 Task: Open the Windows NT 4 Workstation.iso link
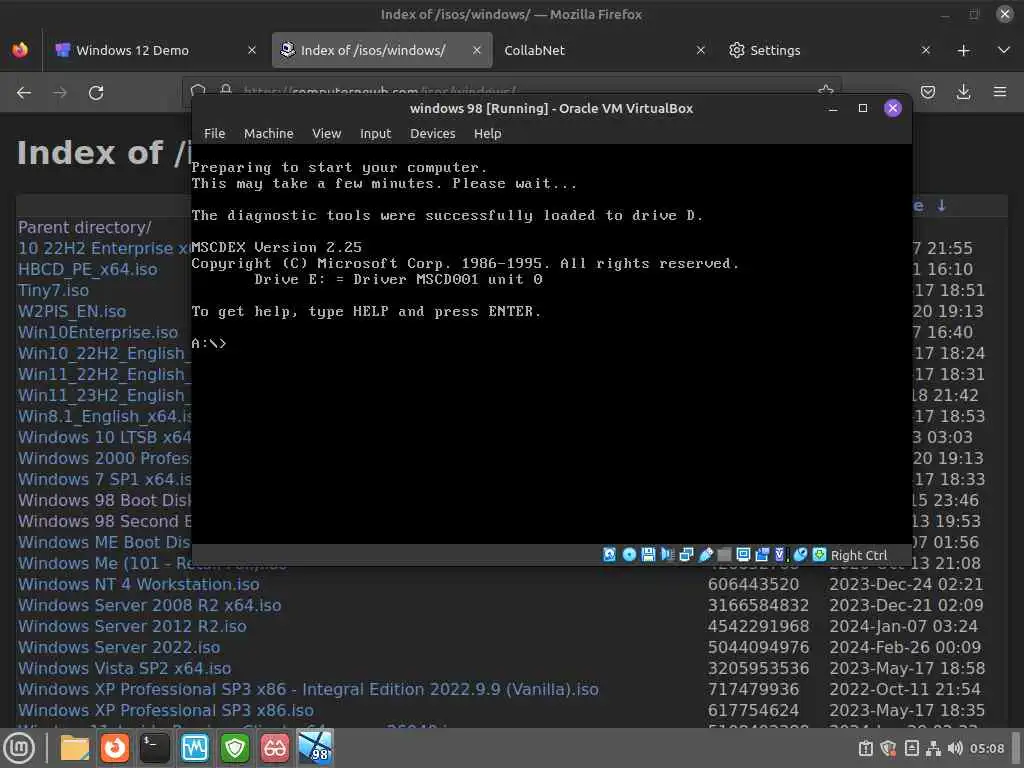coord(138,584)
